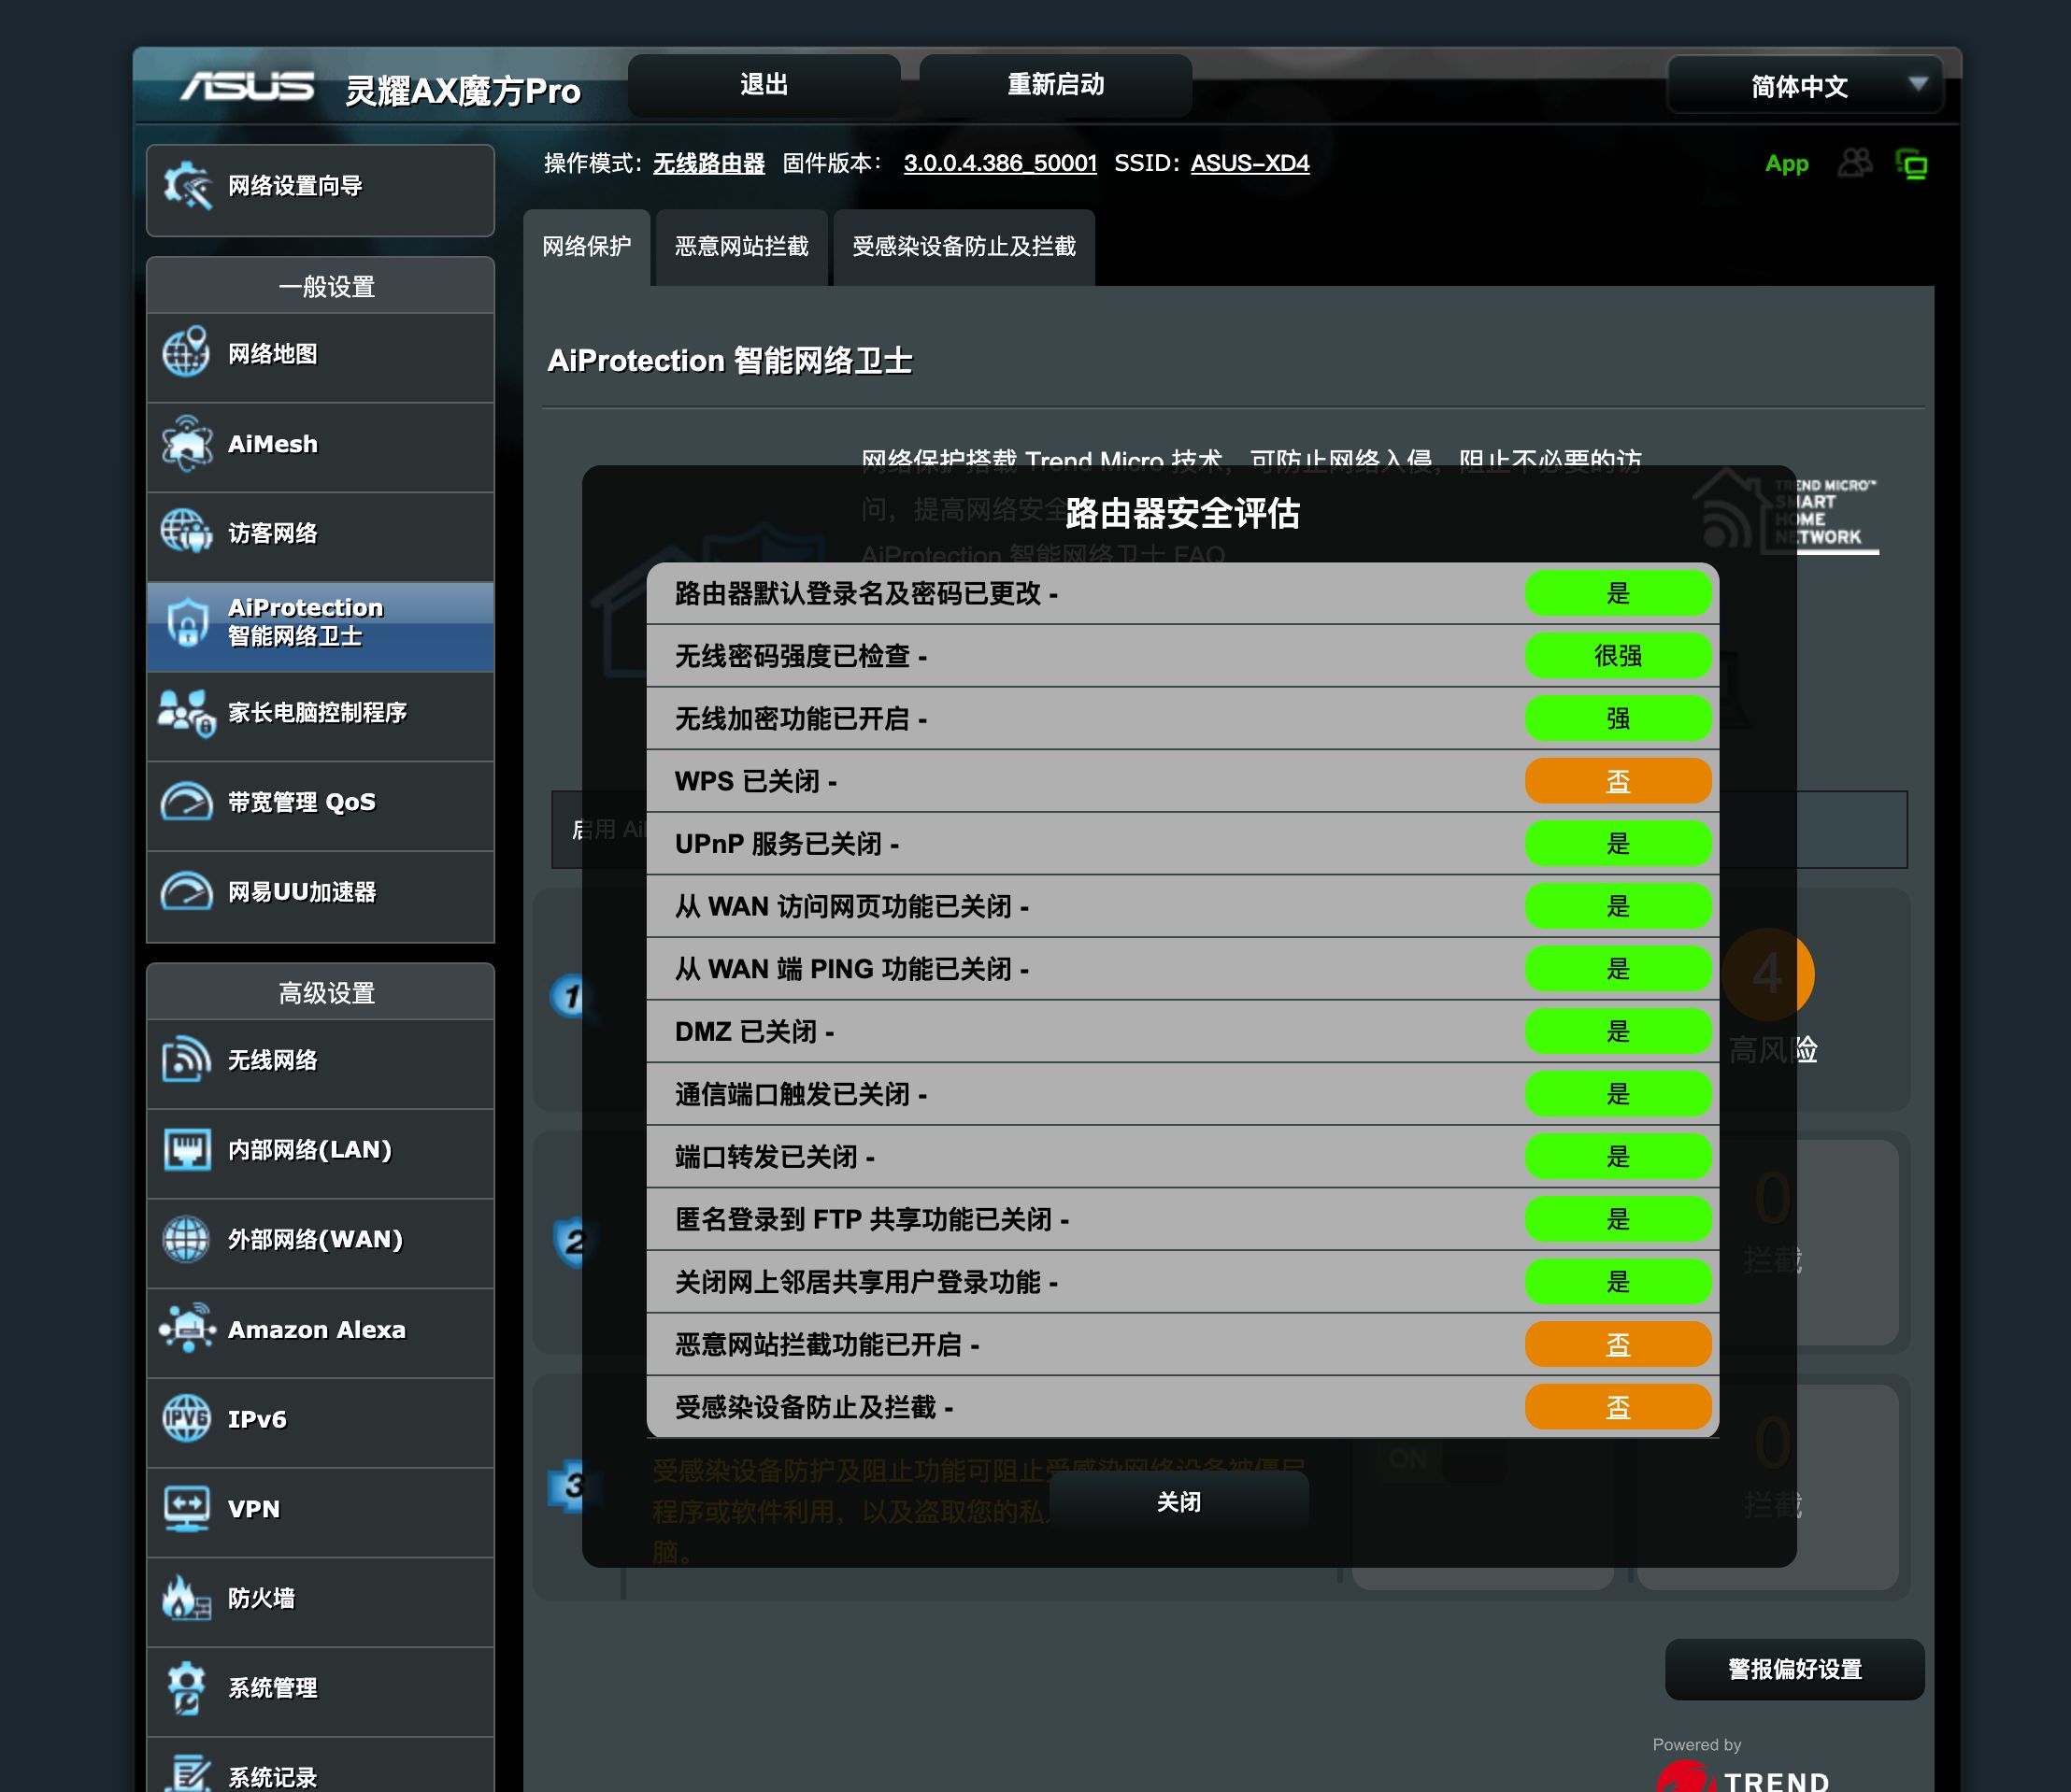Click the 无线路由器 operation mode link
Viewport: 2071px width, 1792px height.
pyautogui.click(x=709, y=163)
